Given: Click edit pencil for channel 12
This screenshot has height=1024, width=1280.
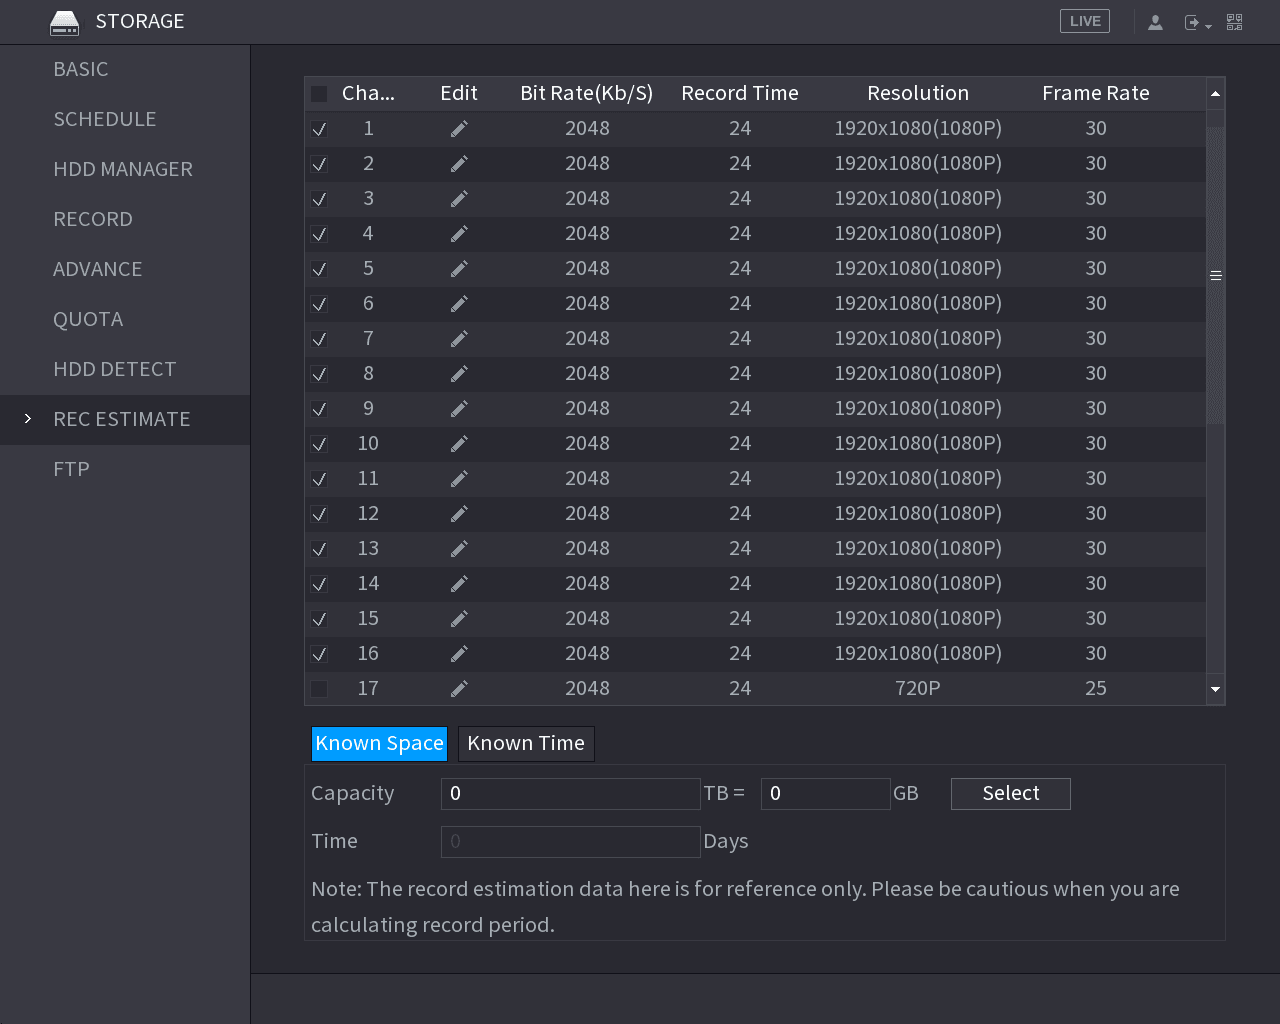Looking at the screenshot, I should click(459, 514).
